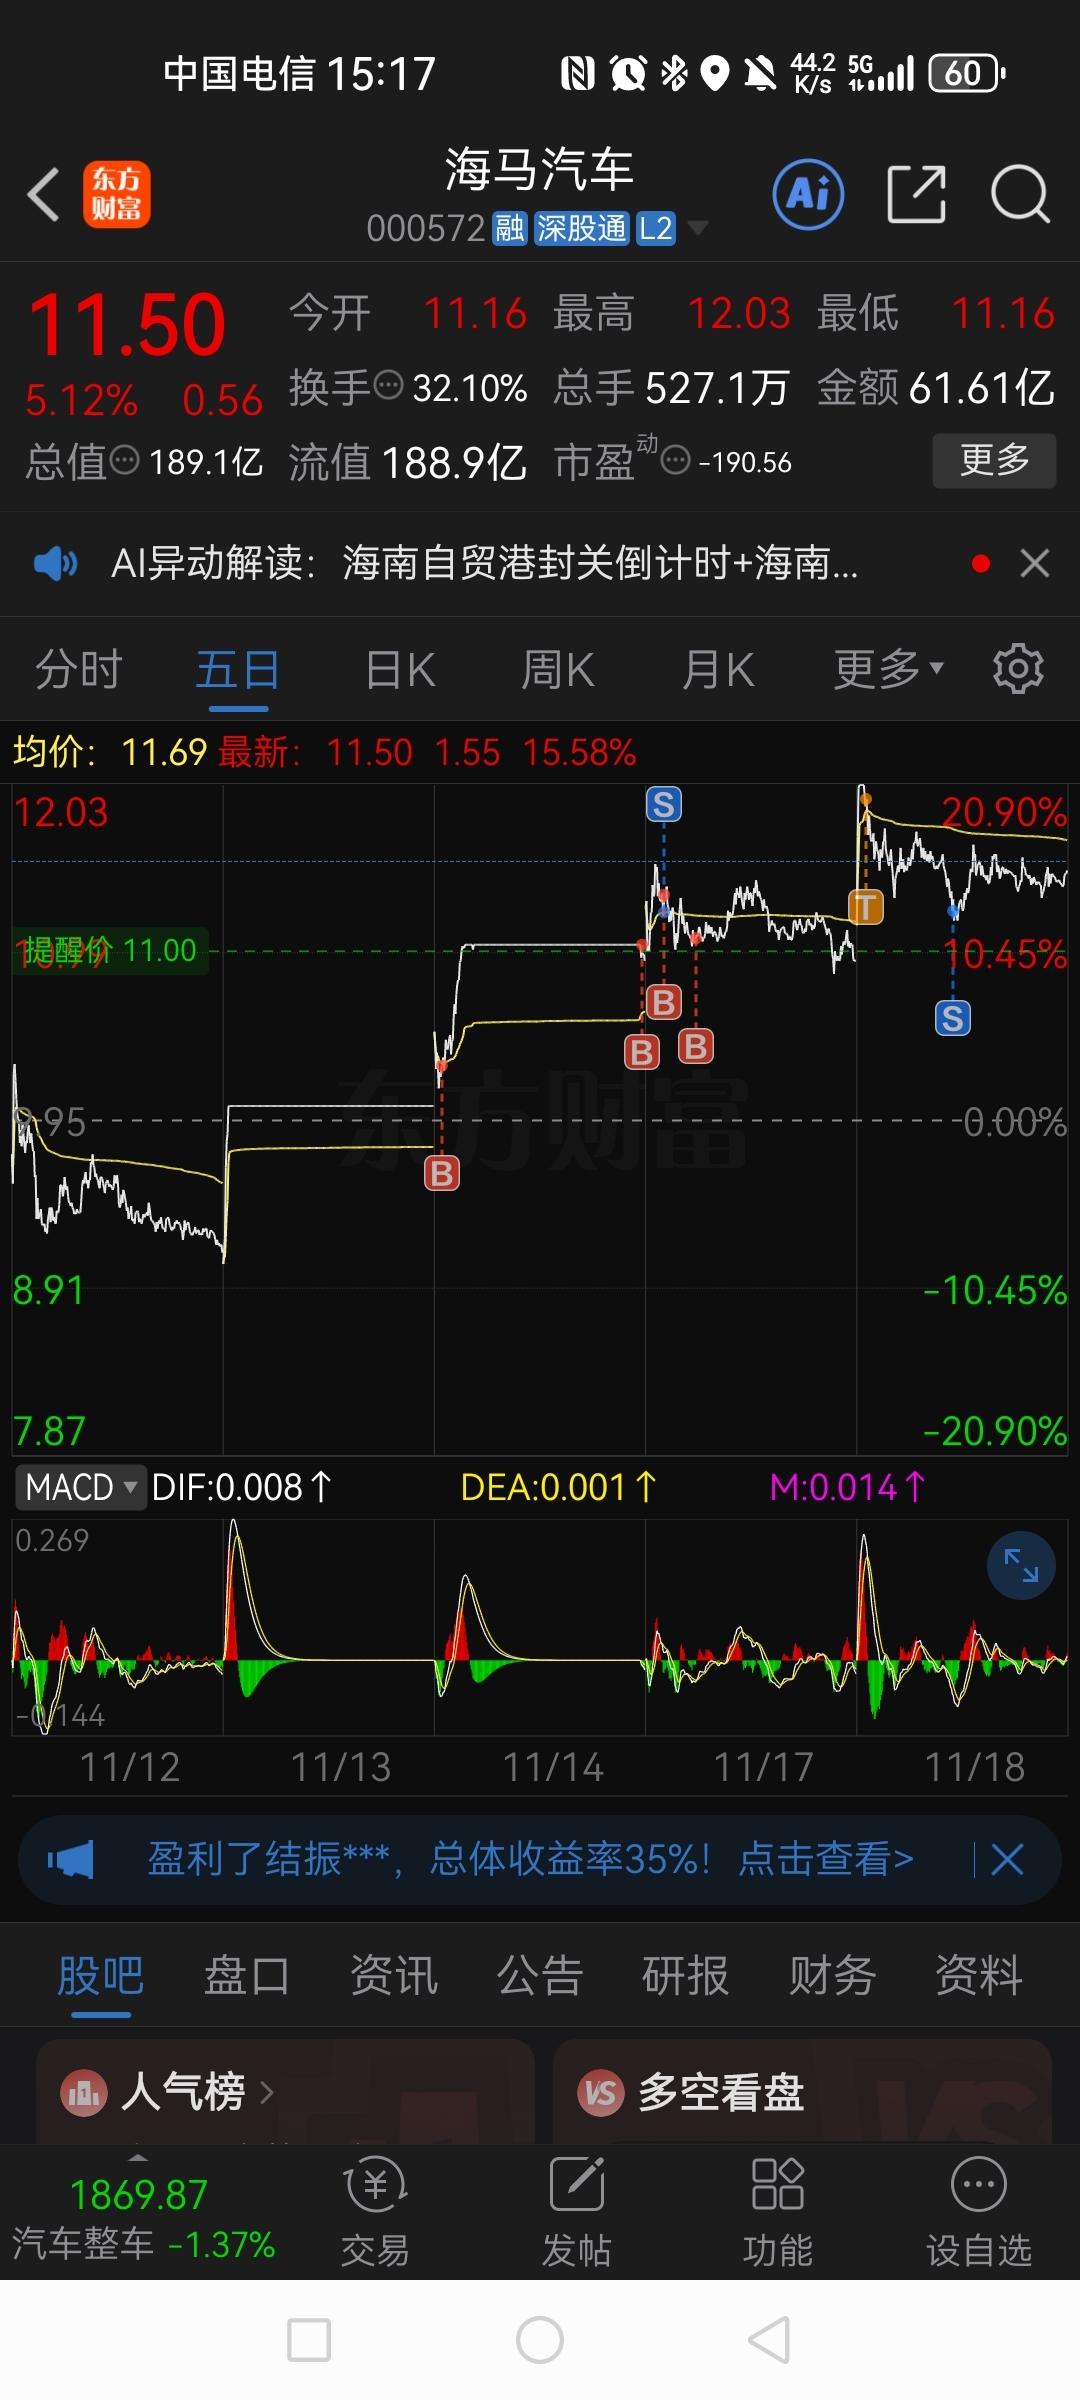
Task: Expand the sector index panel arrow
Action: tap(139, 2157)
